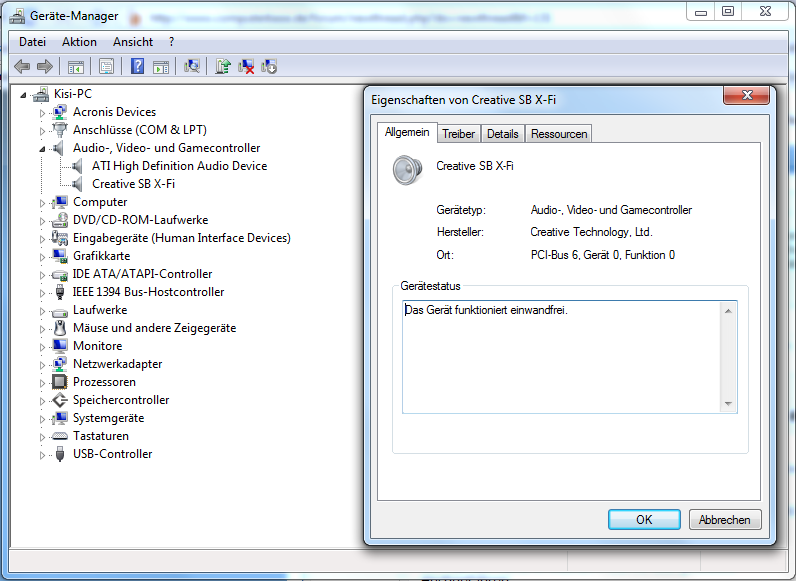Open the Properties toolbar icon
Viewport: 796px width, 581px height.
coord(107,67)
